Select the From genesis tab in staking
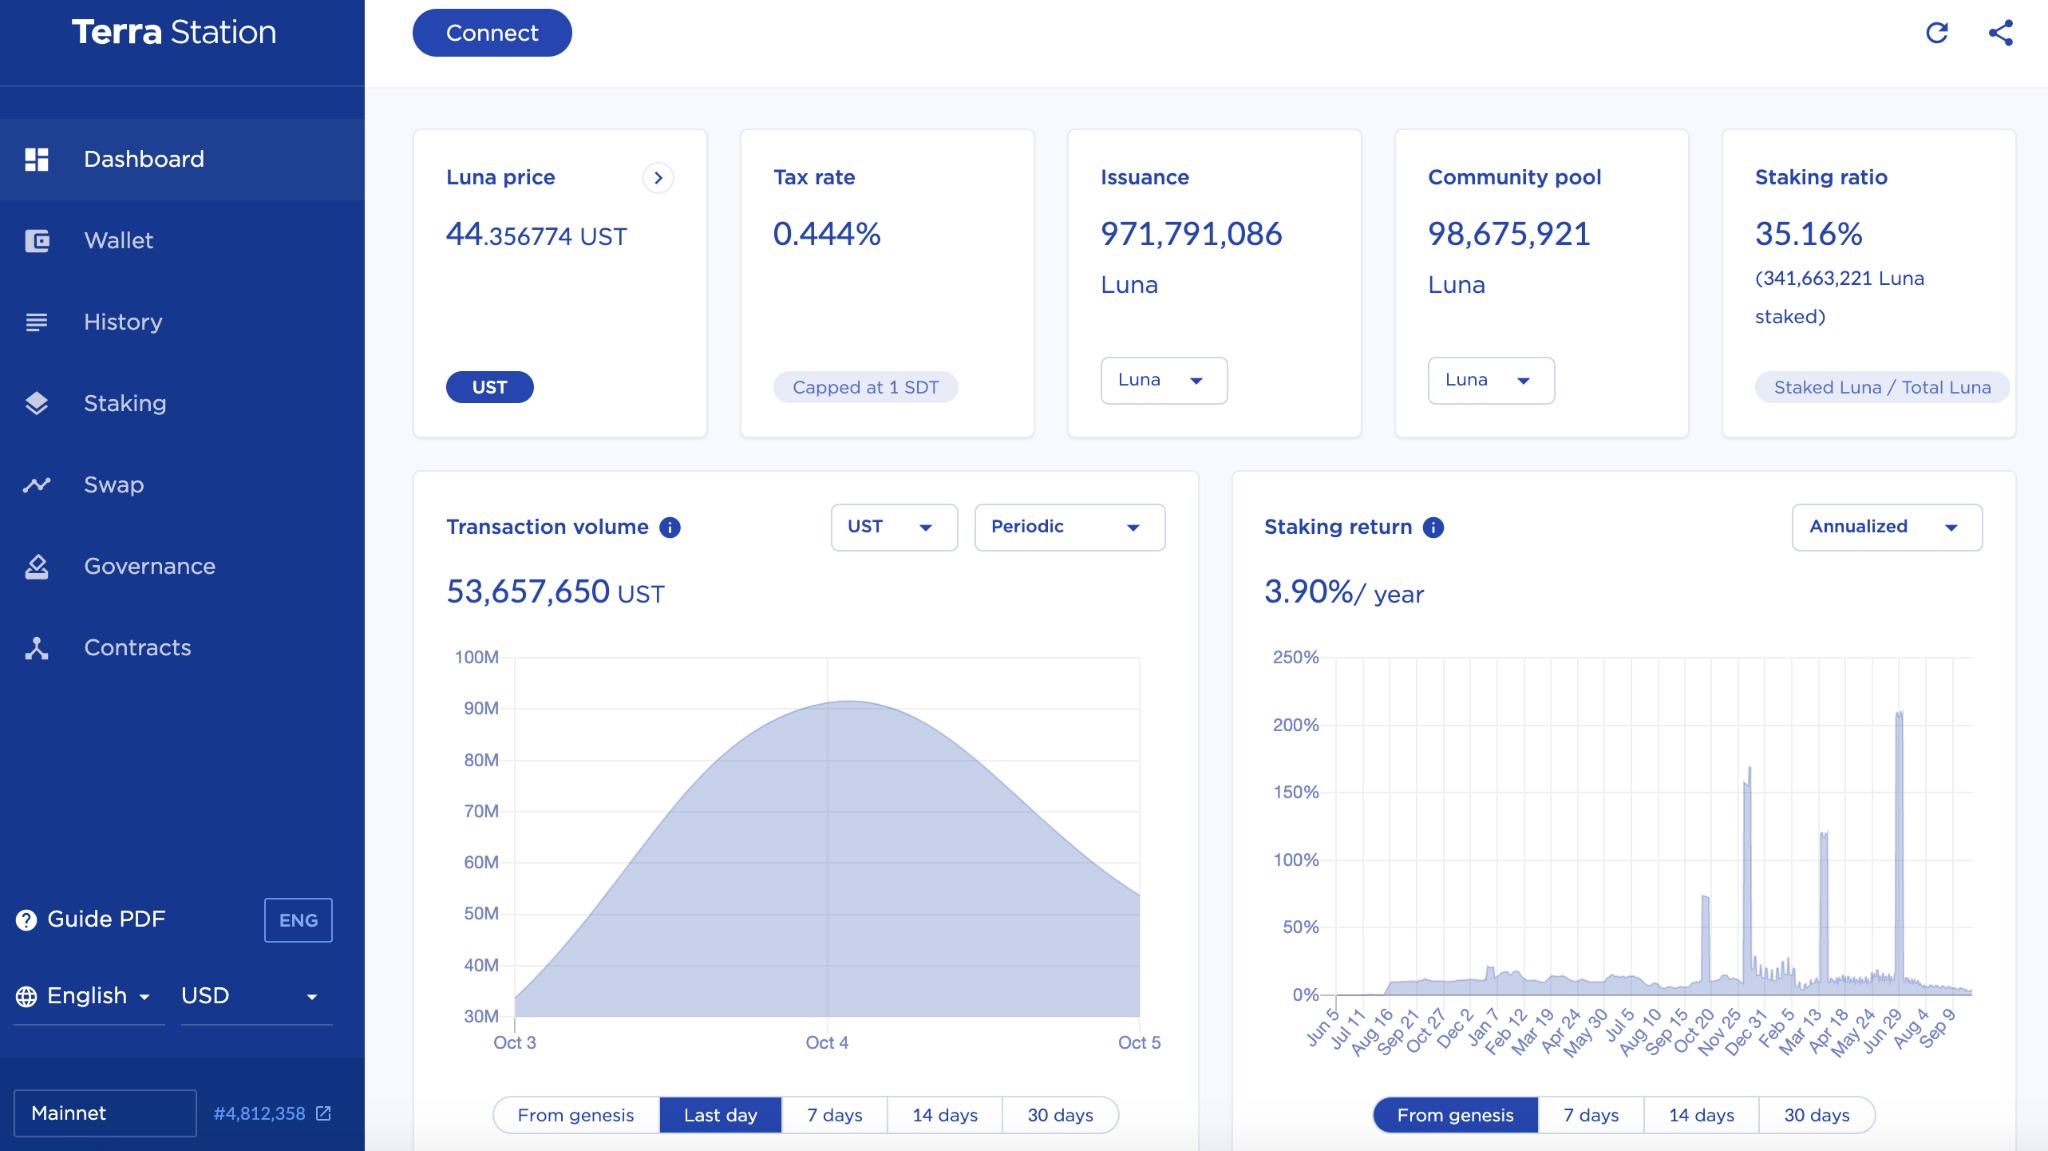 tap(1454, 1113)
